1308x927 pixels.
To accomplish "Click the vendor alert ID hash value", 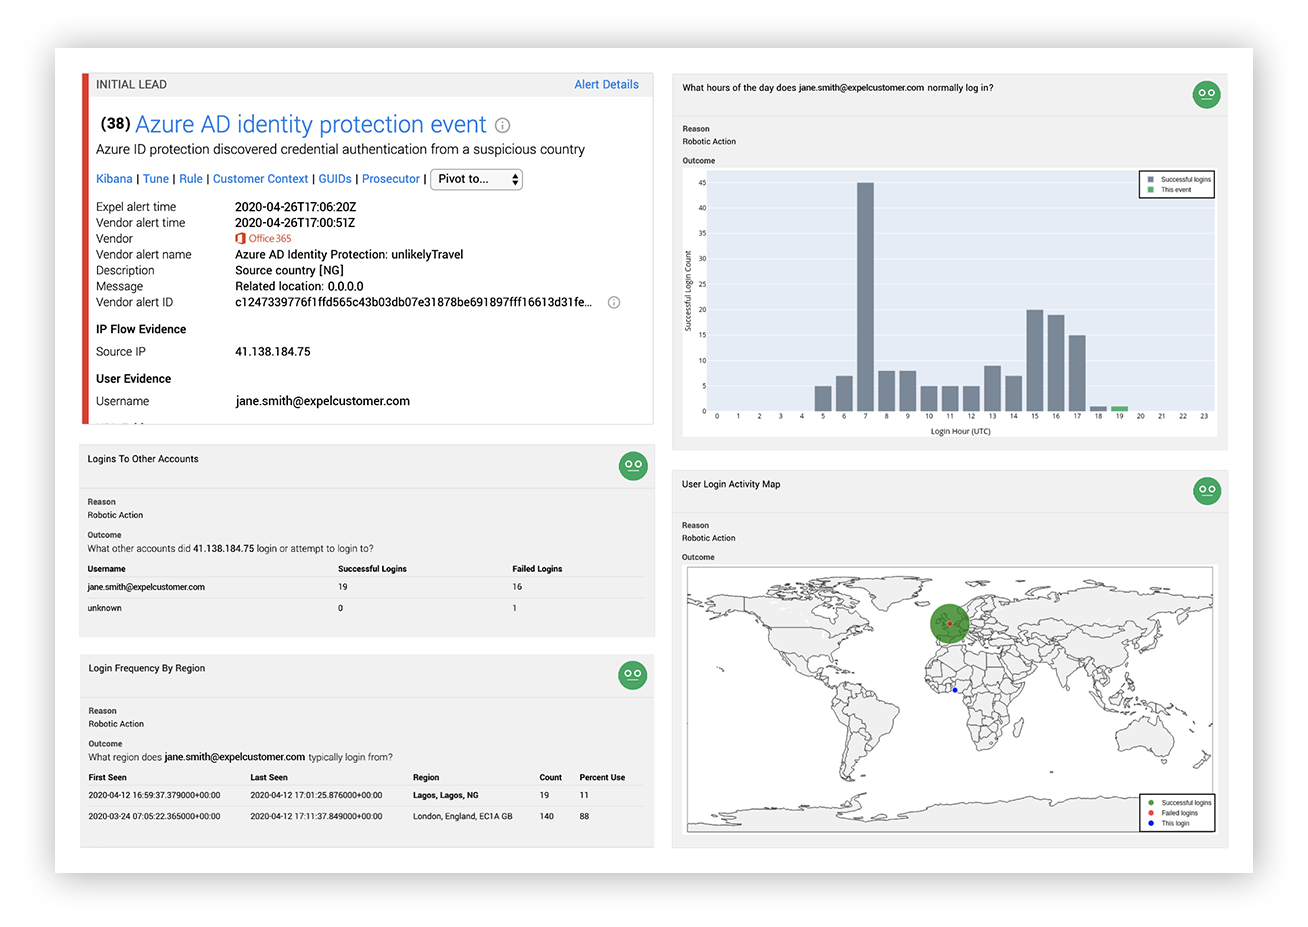I will point(414,302).
